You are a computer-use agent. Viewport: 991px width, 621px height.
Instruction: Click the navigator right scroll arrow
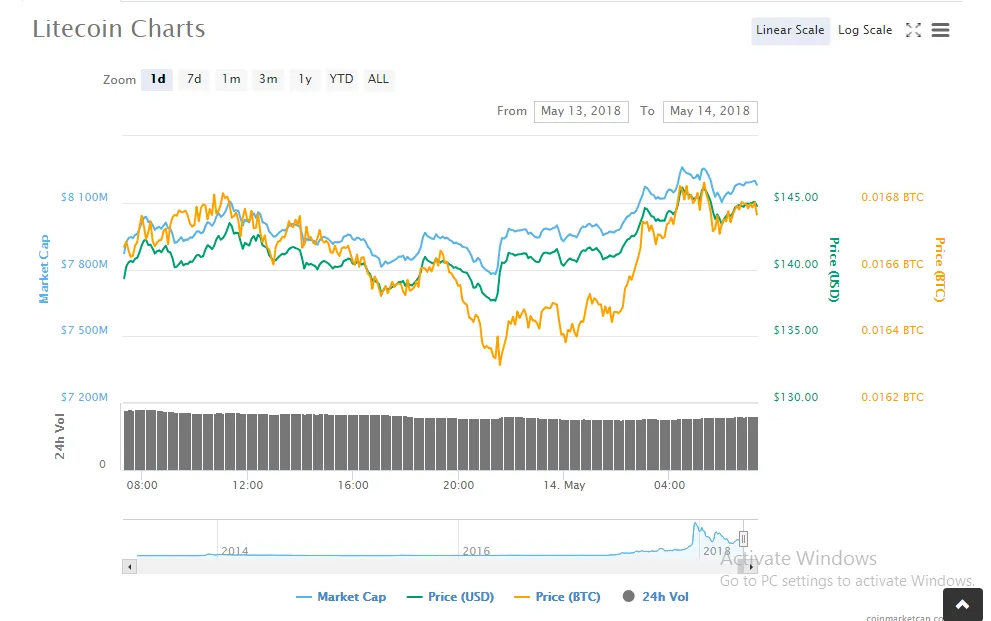751,567
